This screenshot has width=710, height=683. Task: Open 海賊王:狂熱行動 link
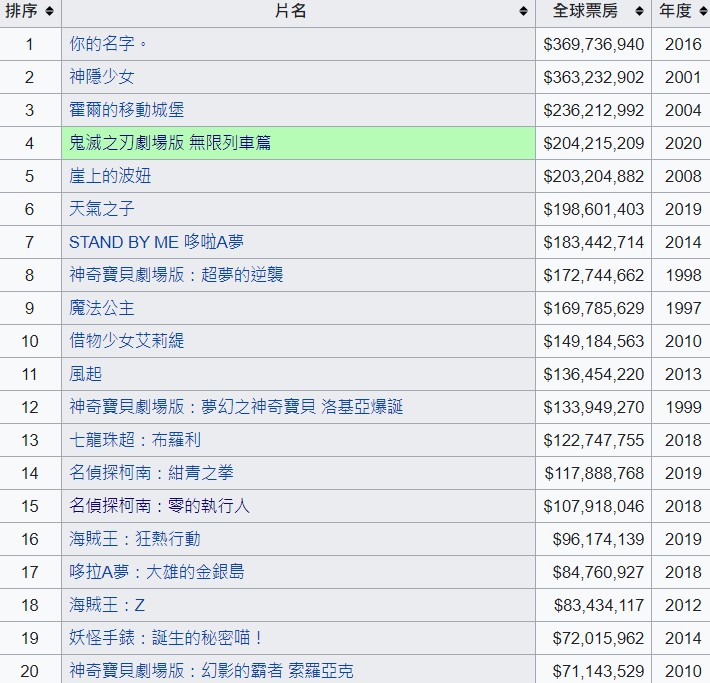(x=134, y=539)
